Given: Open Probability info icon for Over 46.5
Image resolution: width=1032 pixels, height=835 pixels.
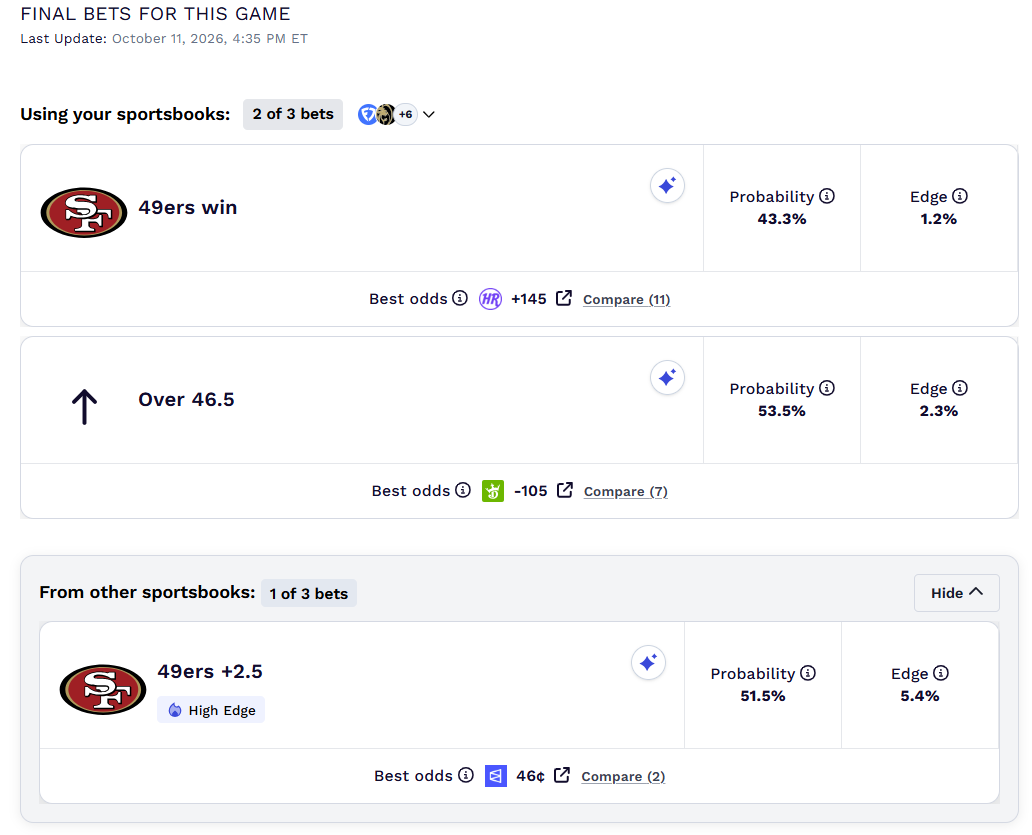Looking at the screenshot, I should tap(827, 388).
